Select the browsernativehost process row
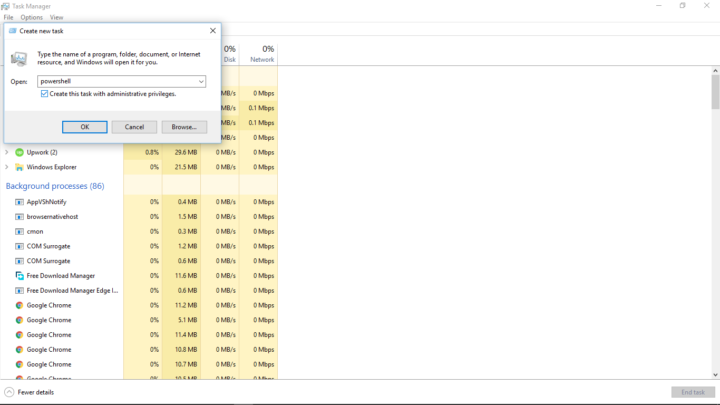Viewport: 720px width, 405px height. pos(139,217)
